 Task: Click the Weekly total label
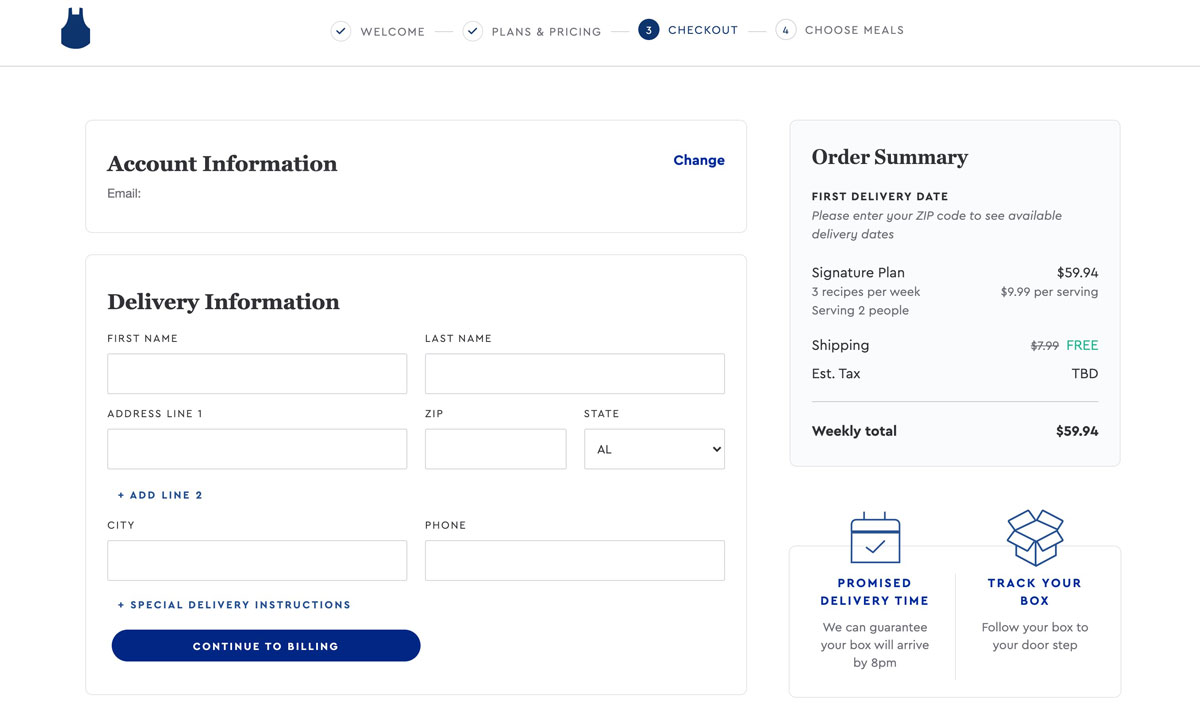854,431
